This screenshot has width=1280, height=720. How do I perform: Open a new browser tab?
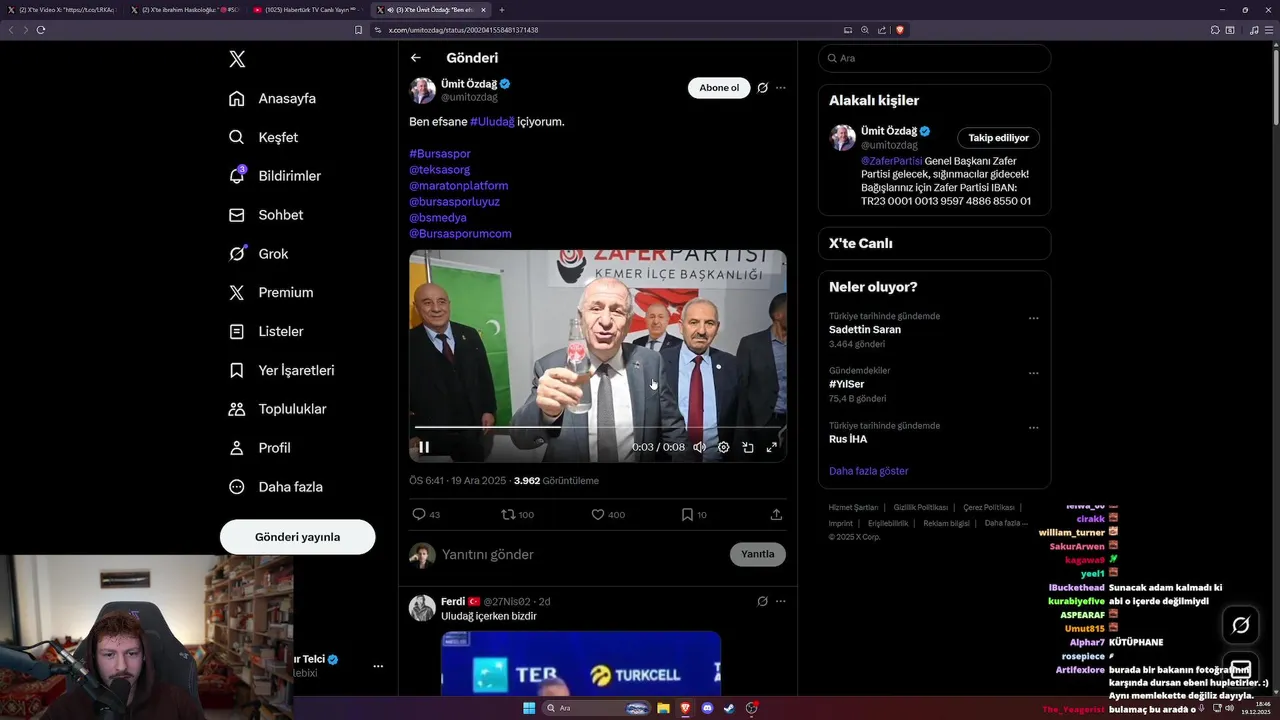coord(502,10)
